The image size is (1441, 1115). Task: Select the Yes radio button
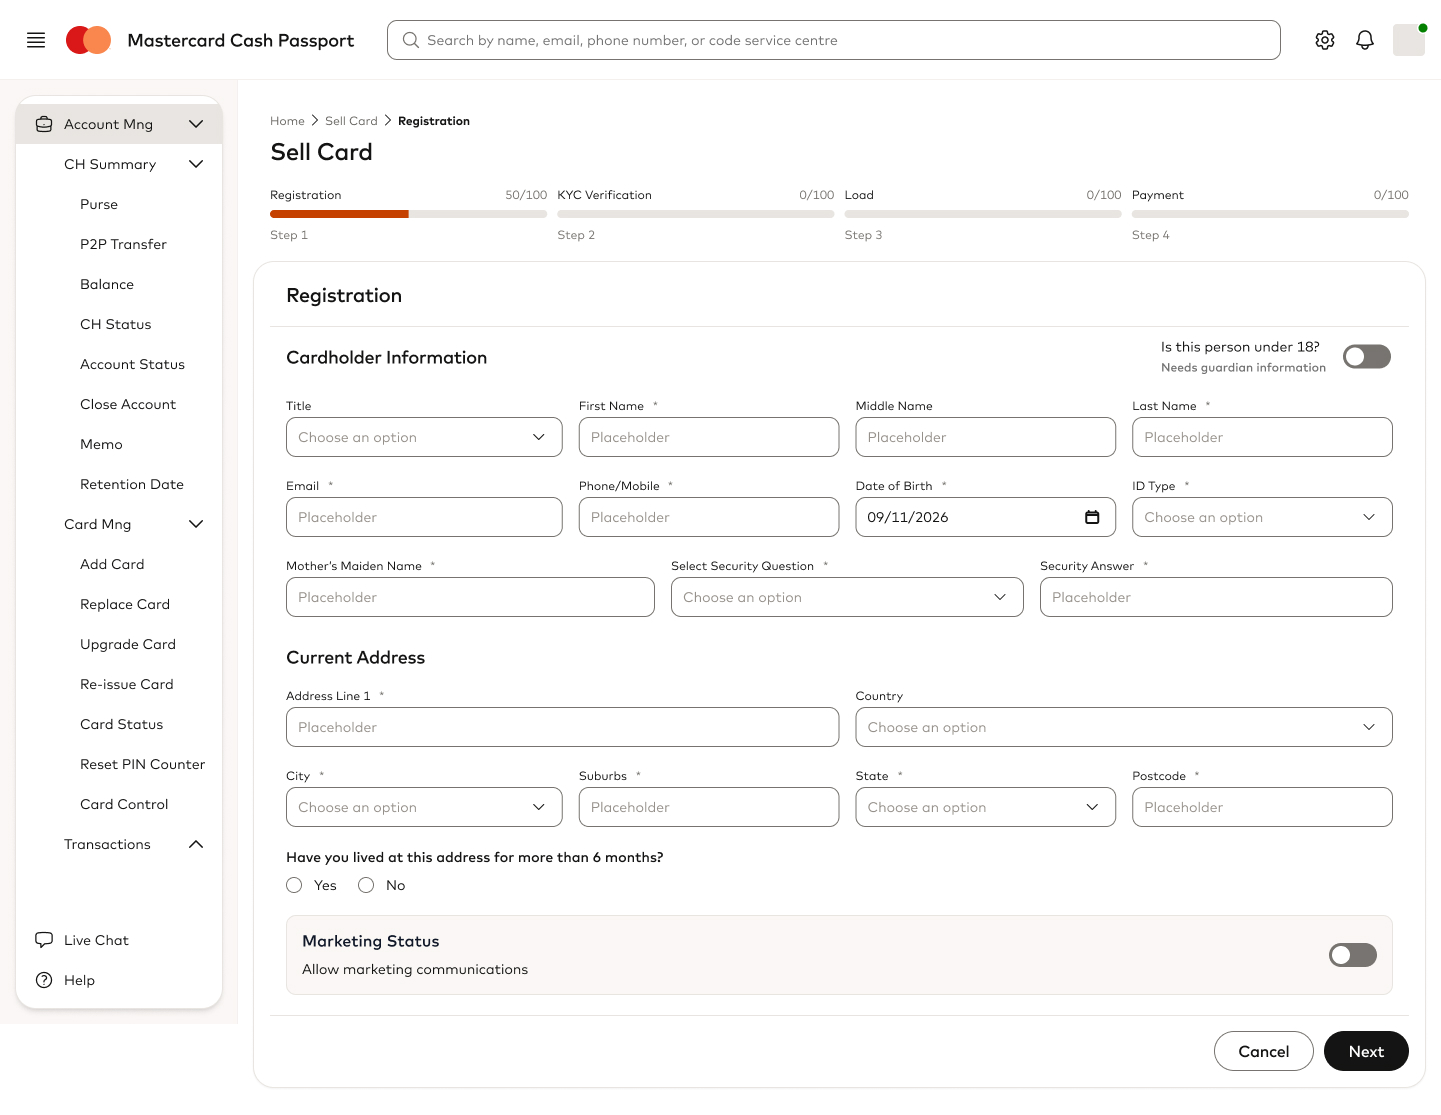294,885
